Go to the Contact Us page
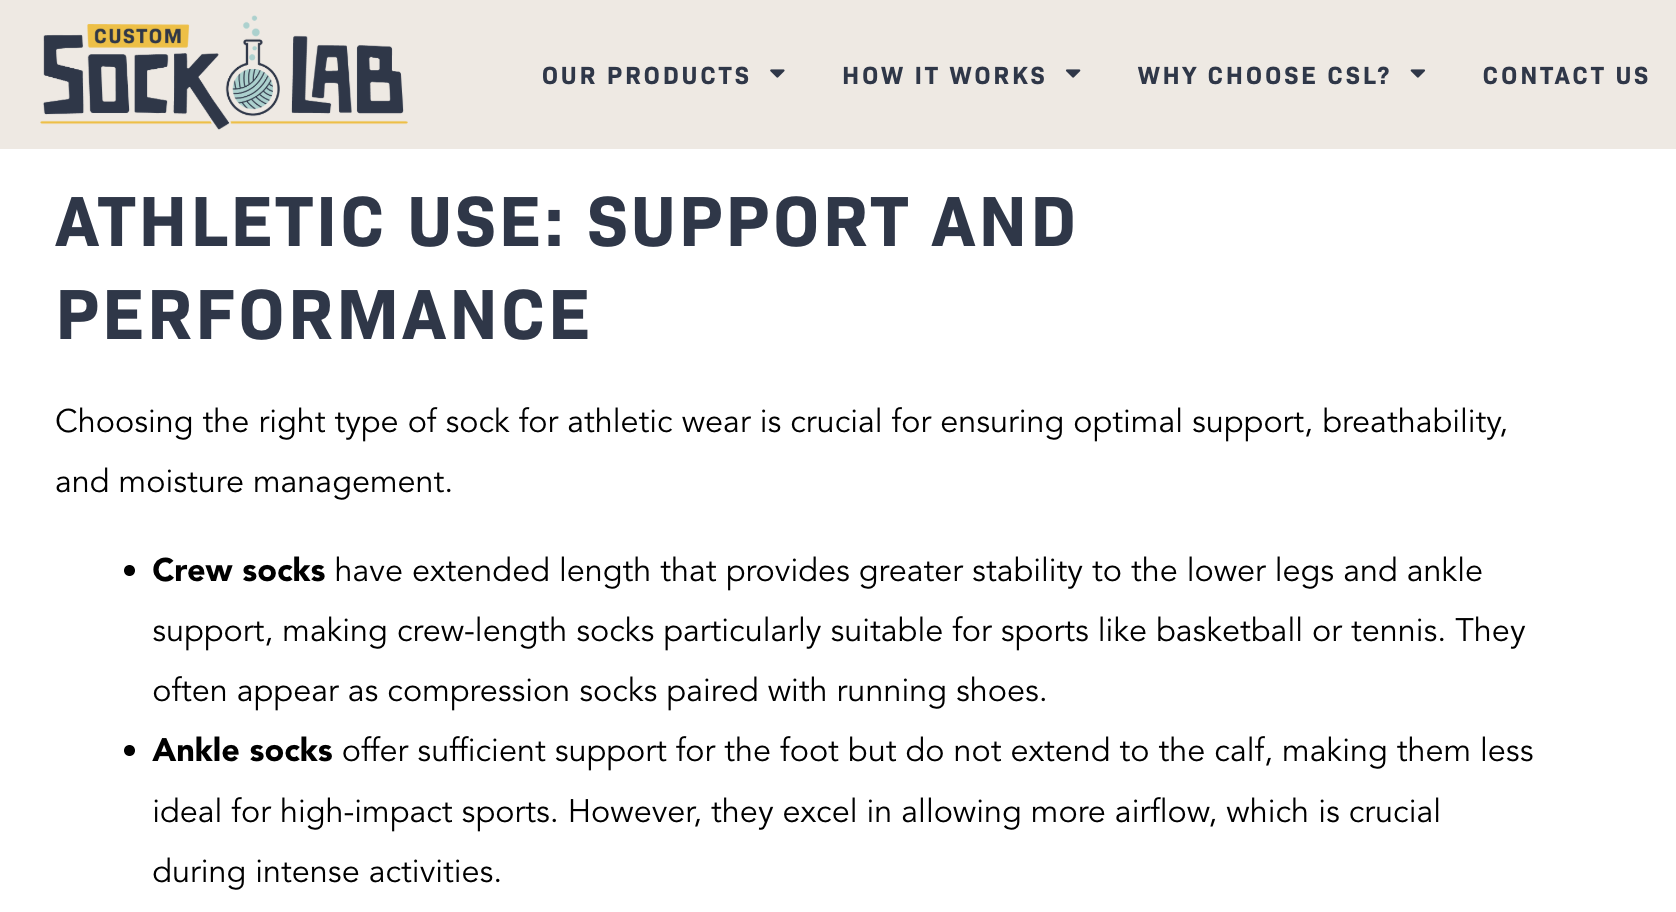1676x912 pixels. tap(1565, 76)
